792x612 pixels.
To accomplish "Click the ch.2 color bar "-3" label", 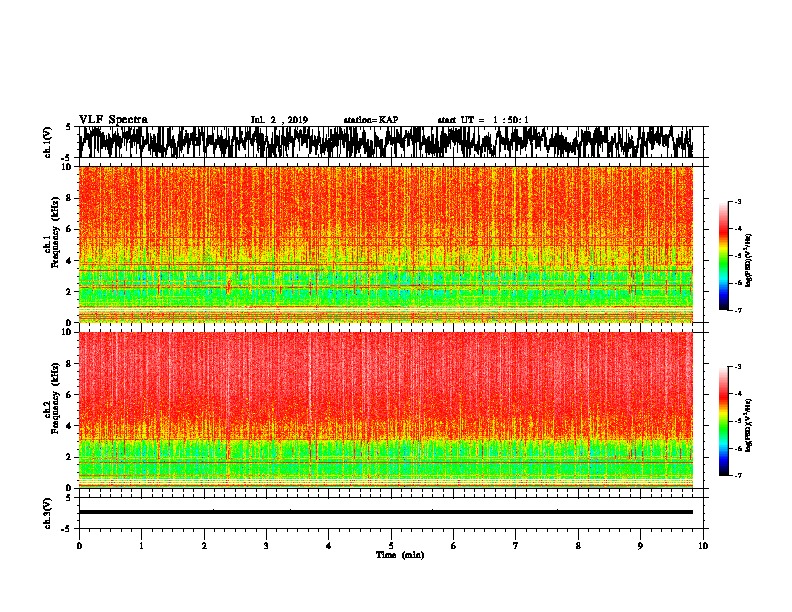I will pos(738,367).
